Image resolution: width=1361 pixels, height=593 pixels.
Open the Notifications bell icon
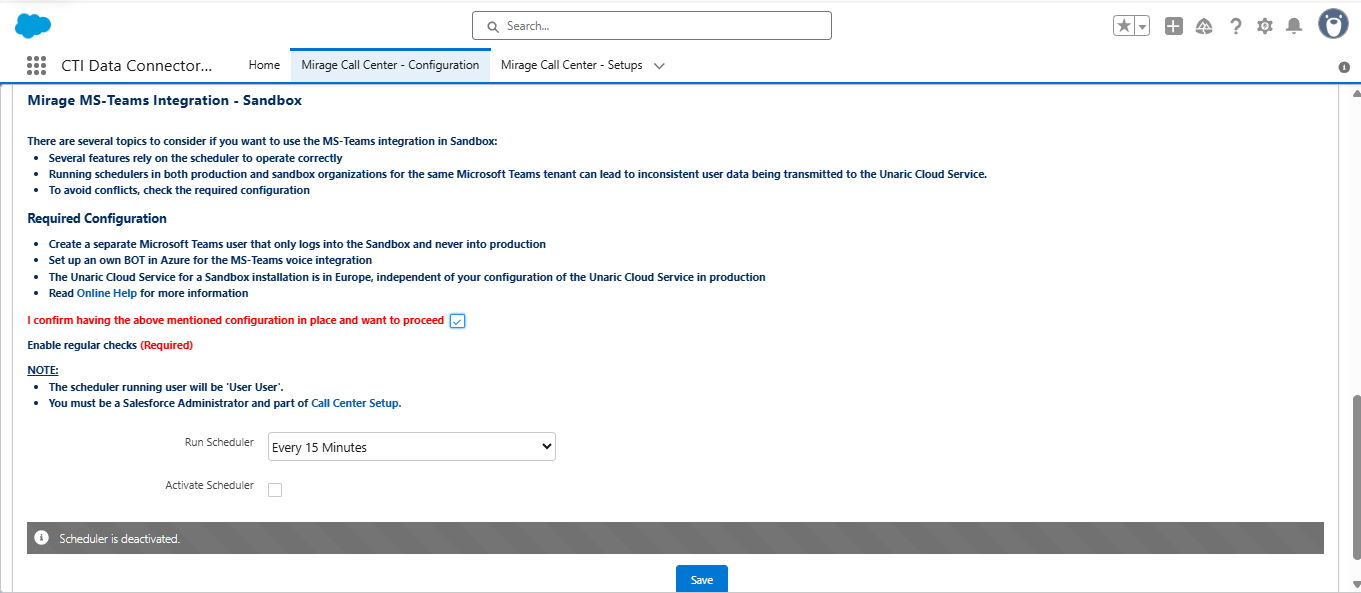pos(1294,26)
